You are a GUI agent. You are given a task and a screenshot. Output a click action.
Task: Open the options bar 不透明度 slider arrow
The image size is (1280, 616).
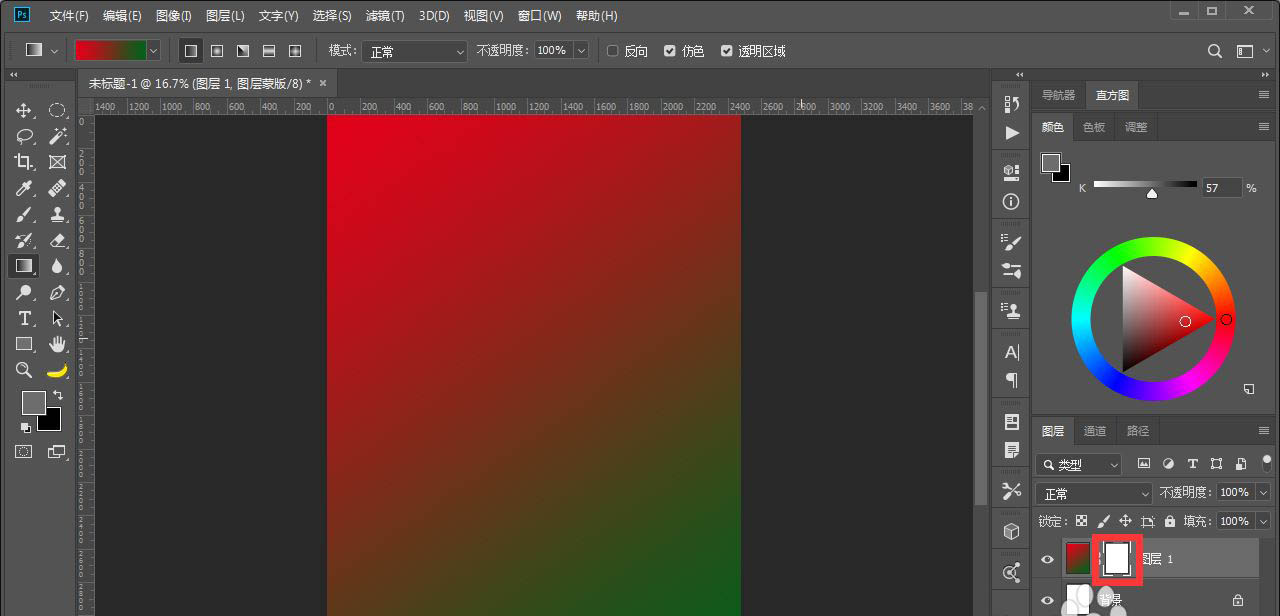(x=582, y=51)
